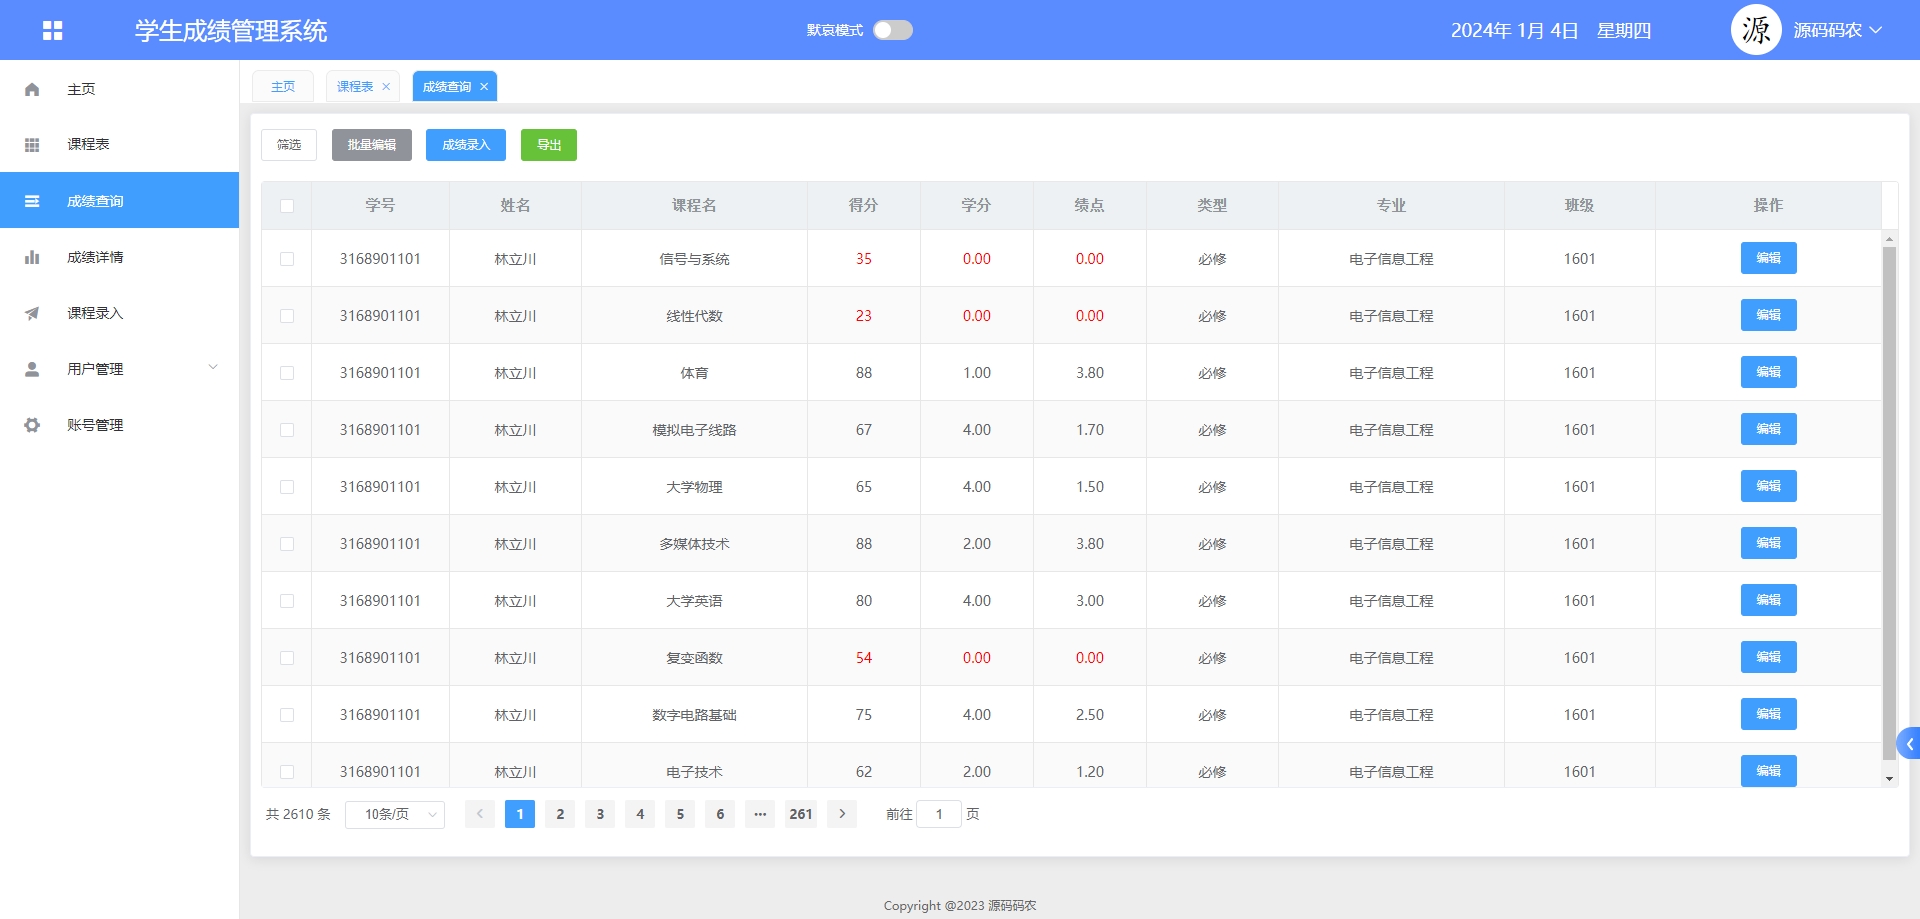Check the row for 体育

coord(287,373)
